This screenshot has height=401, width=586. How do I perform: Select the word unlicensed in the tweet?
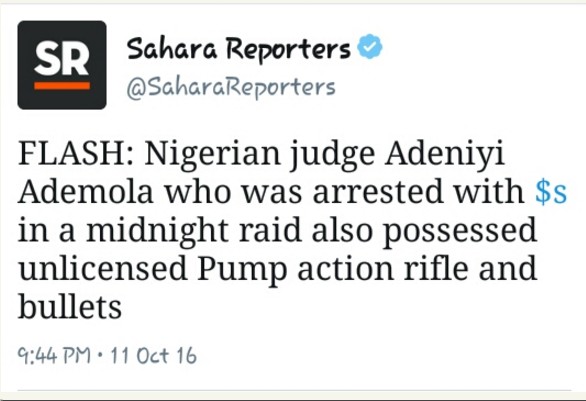click(102, 268)
